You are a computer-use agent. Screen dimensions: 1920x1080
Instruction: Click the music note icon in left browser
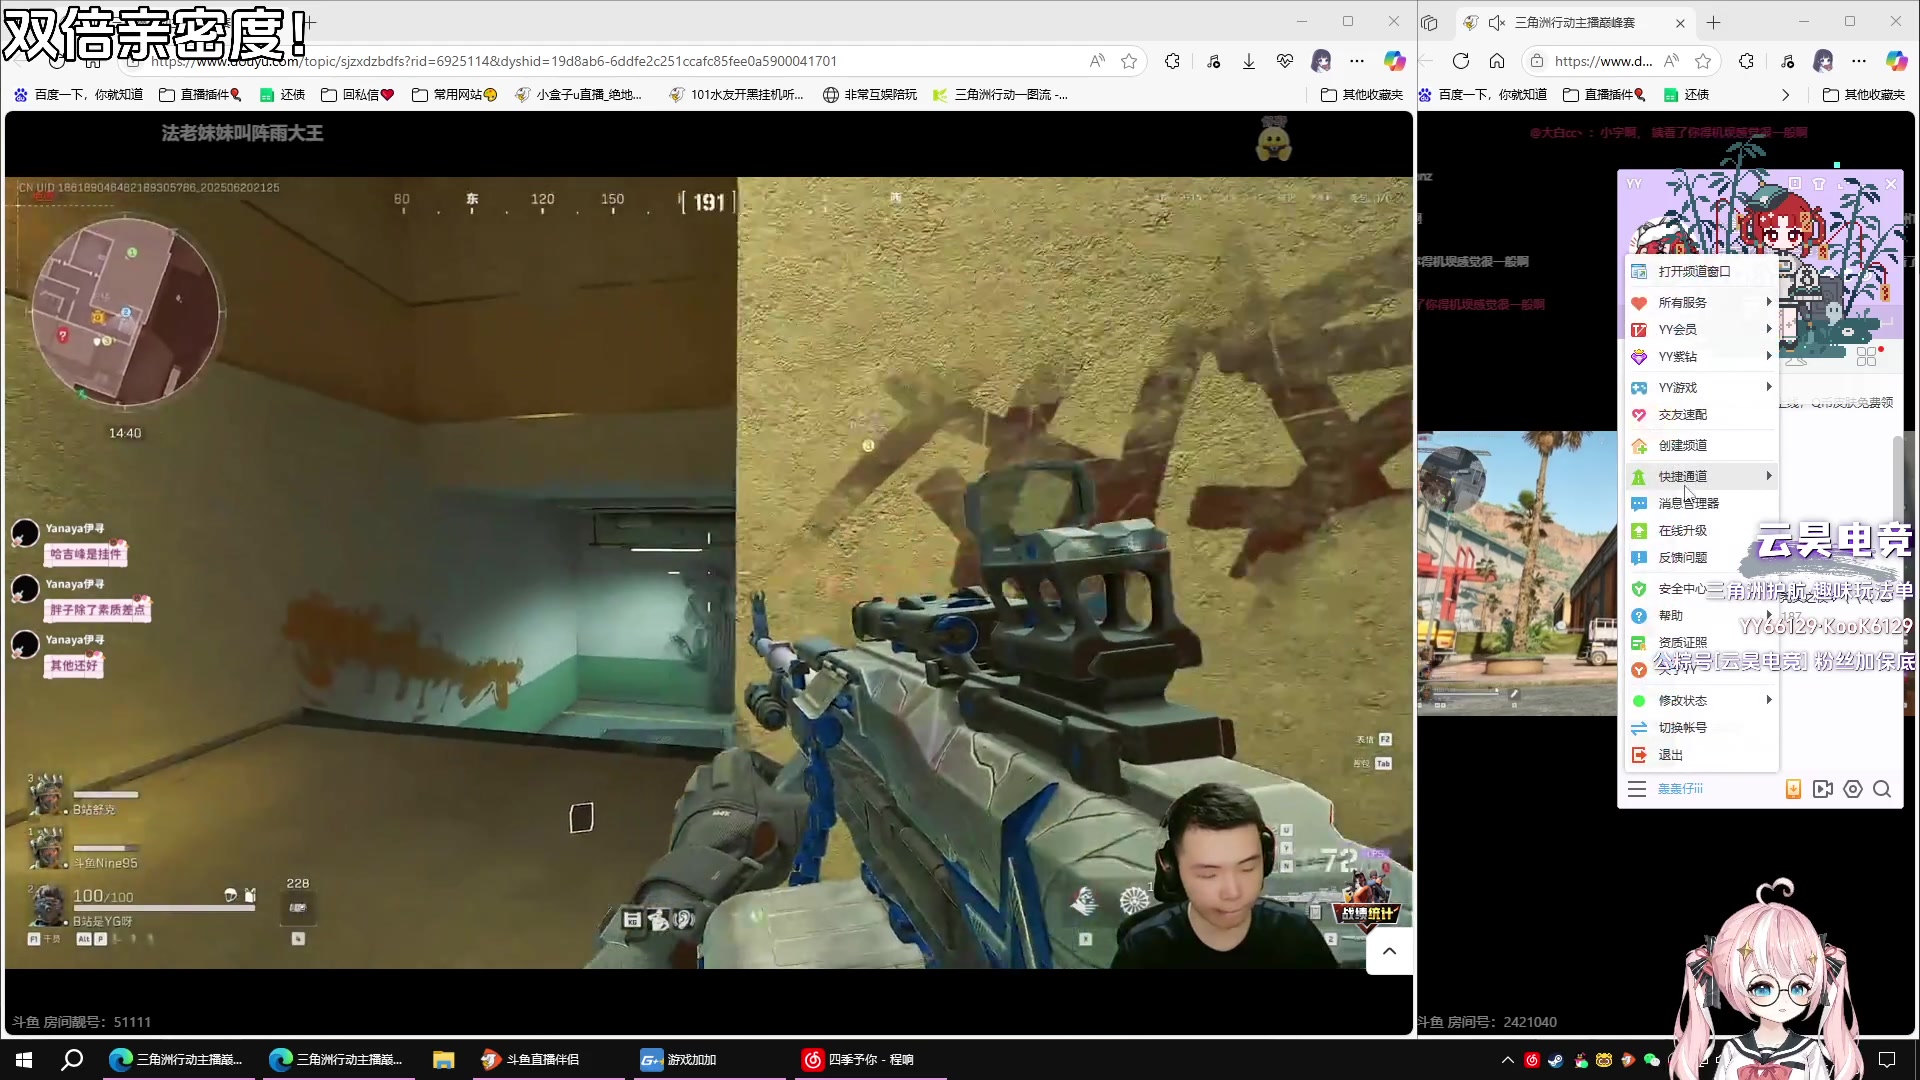[1213, 61]
